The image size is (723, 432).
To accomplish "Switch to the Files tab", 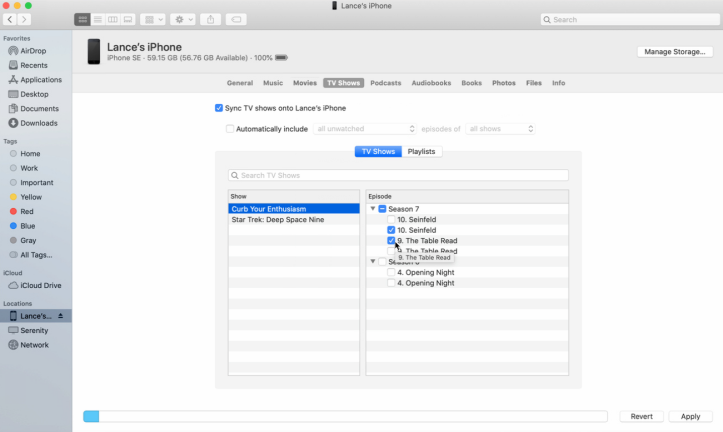I will pyautogui.click(x=533, y=83).
